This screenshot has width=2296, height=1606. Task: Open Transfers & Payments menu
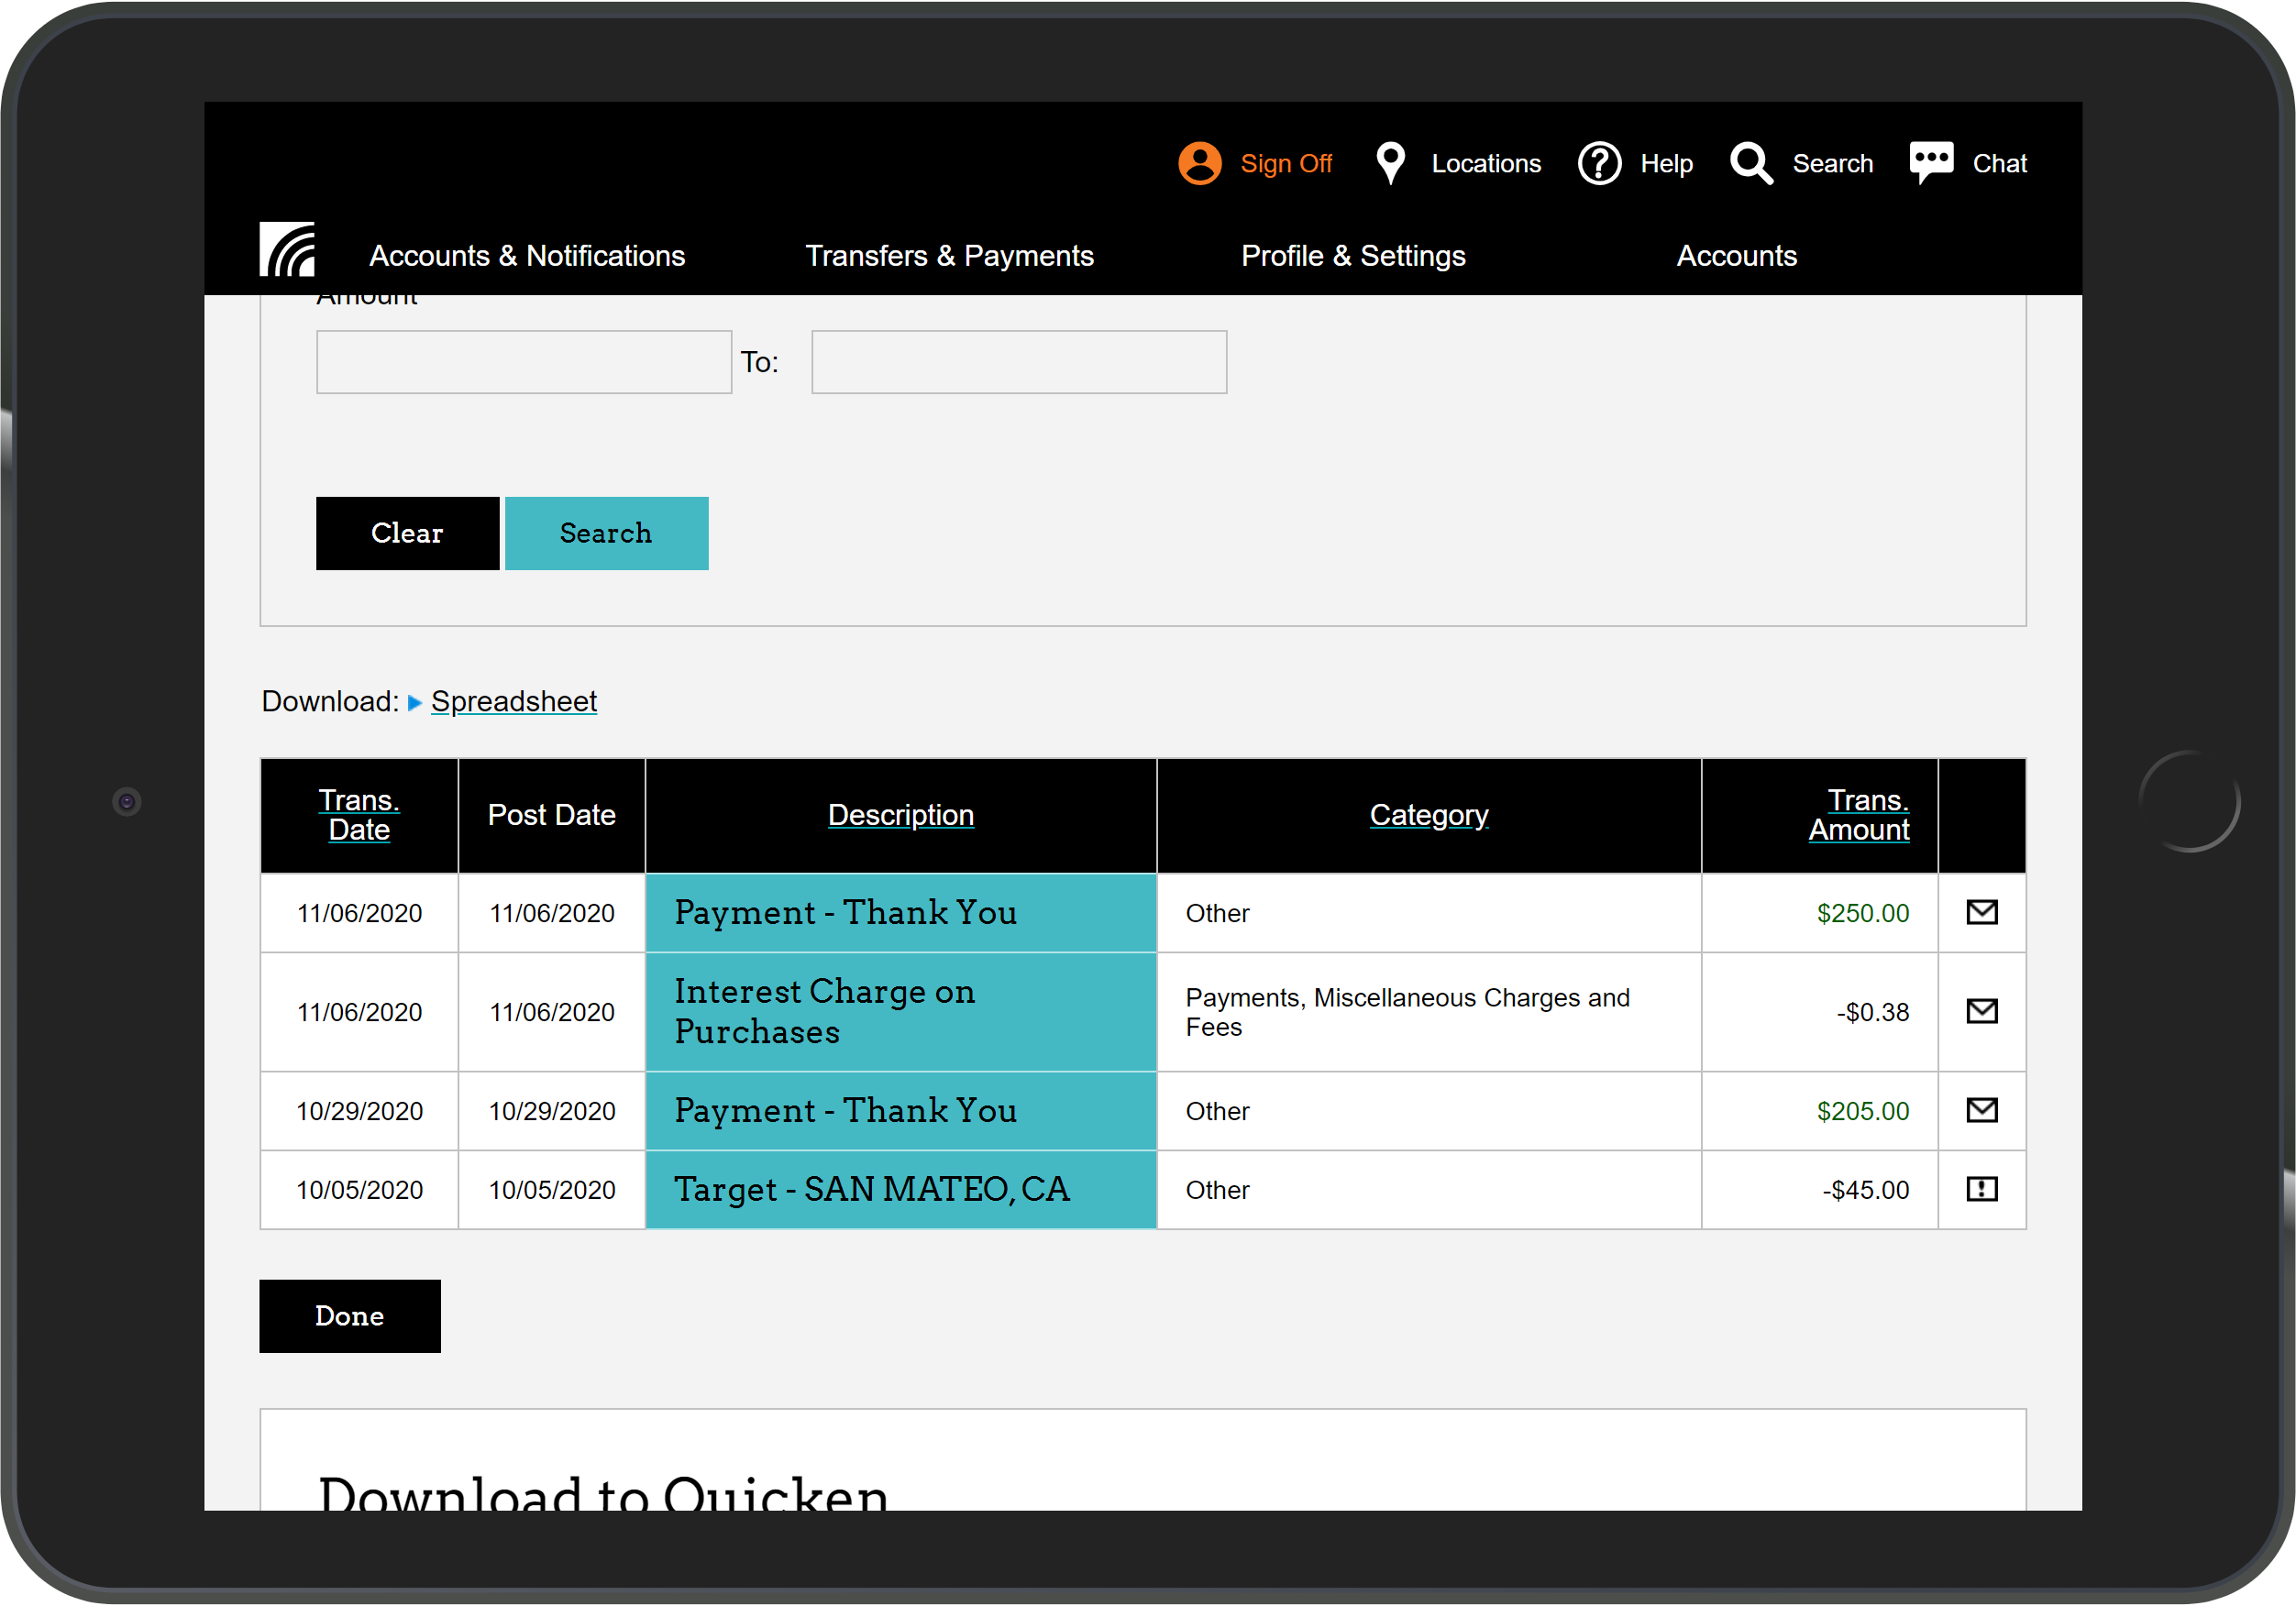[949, 256]
